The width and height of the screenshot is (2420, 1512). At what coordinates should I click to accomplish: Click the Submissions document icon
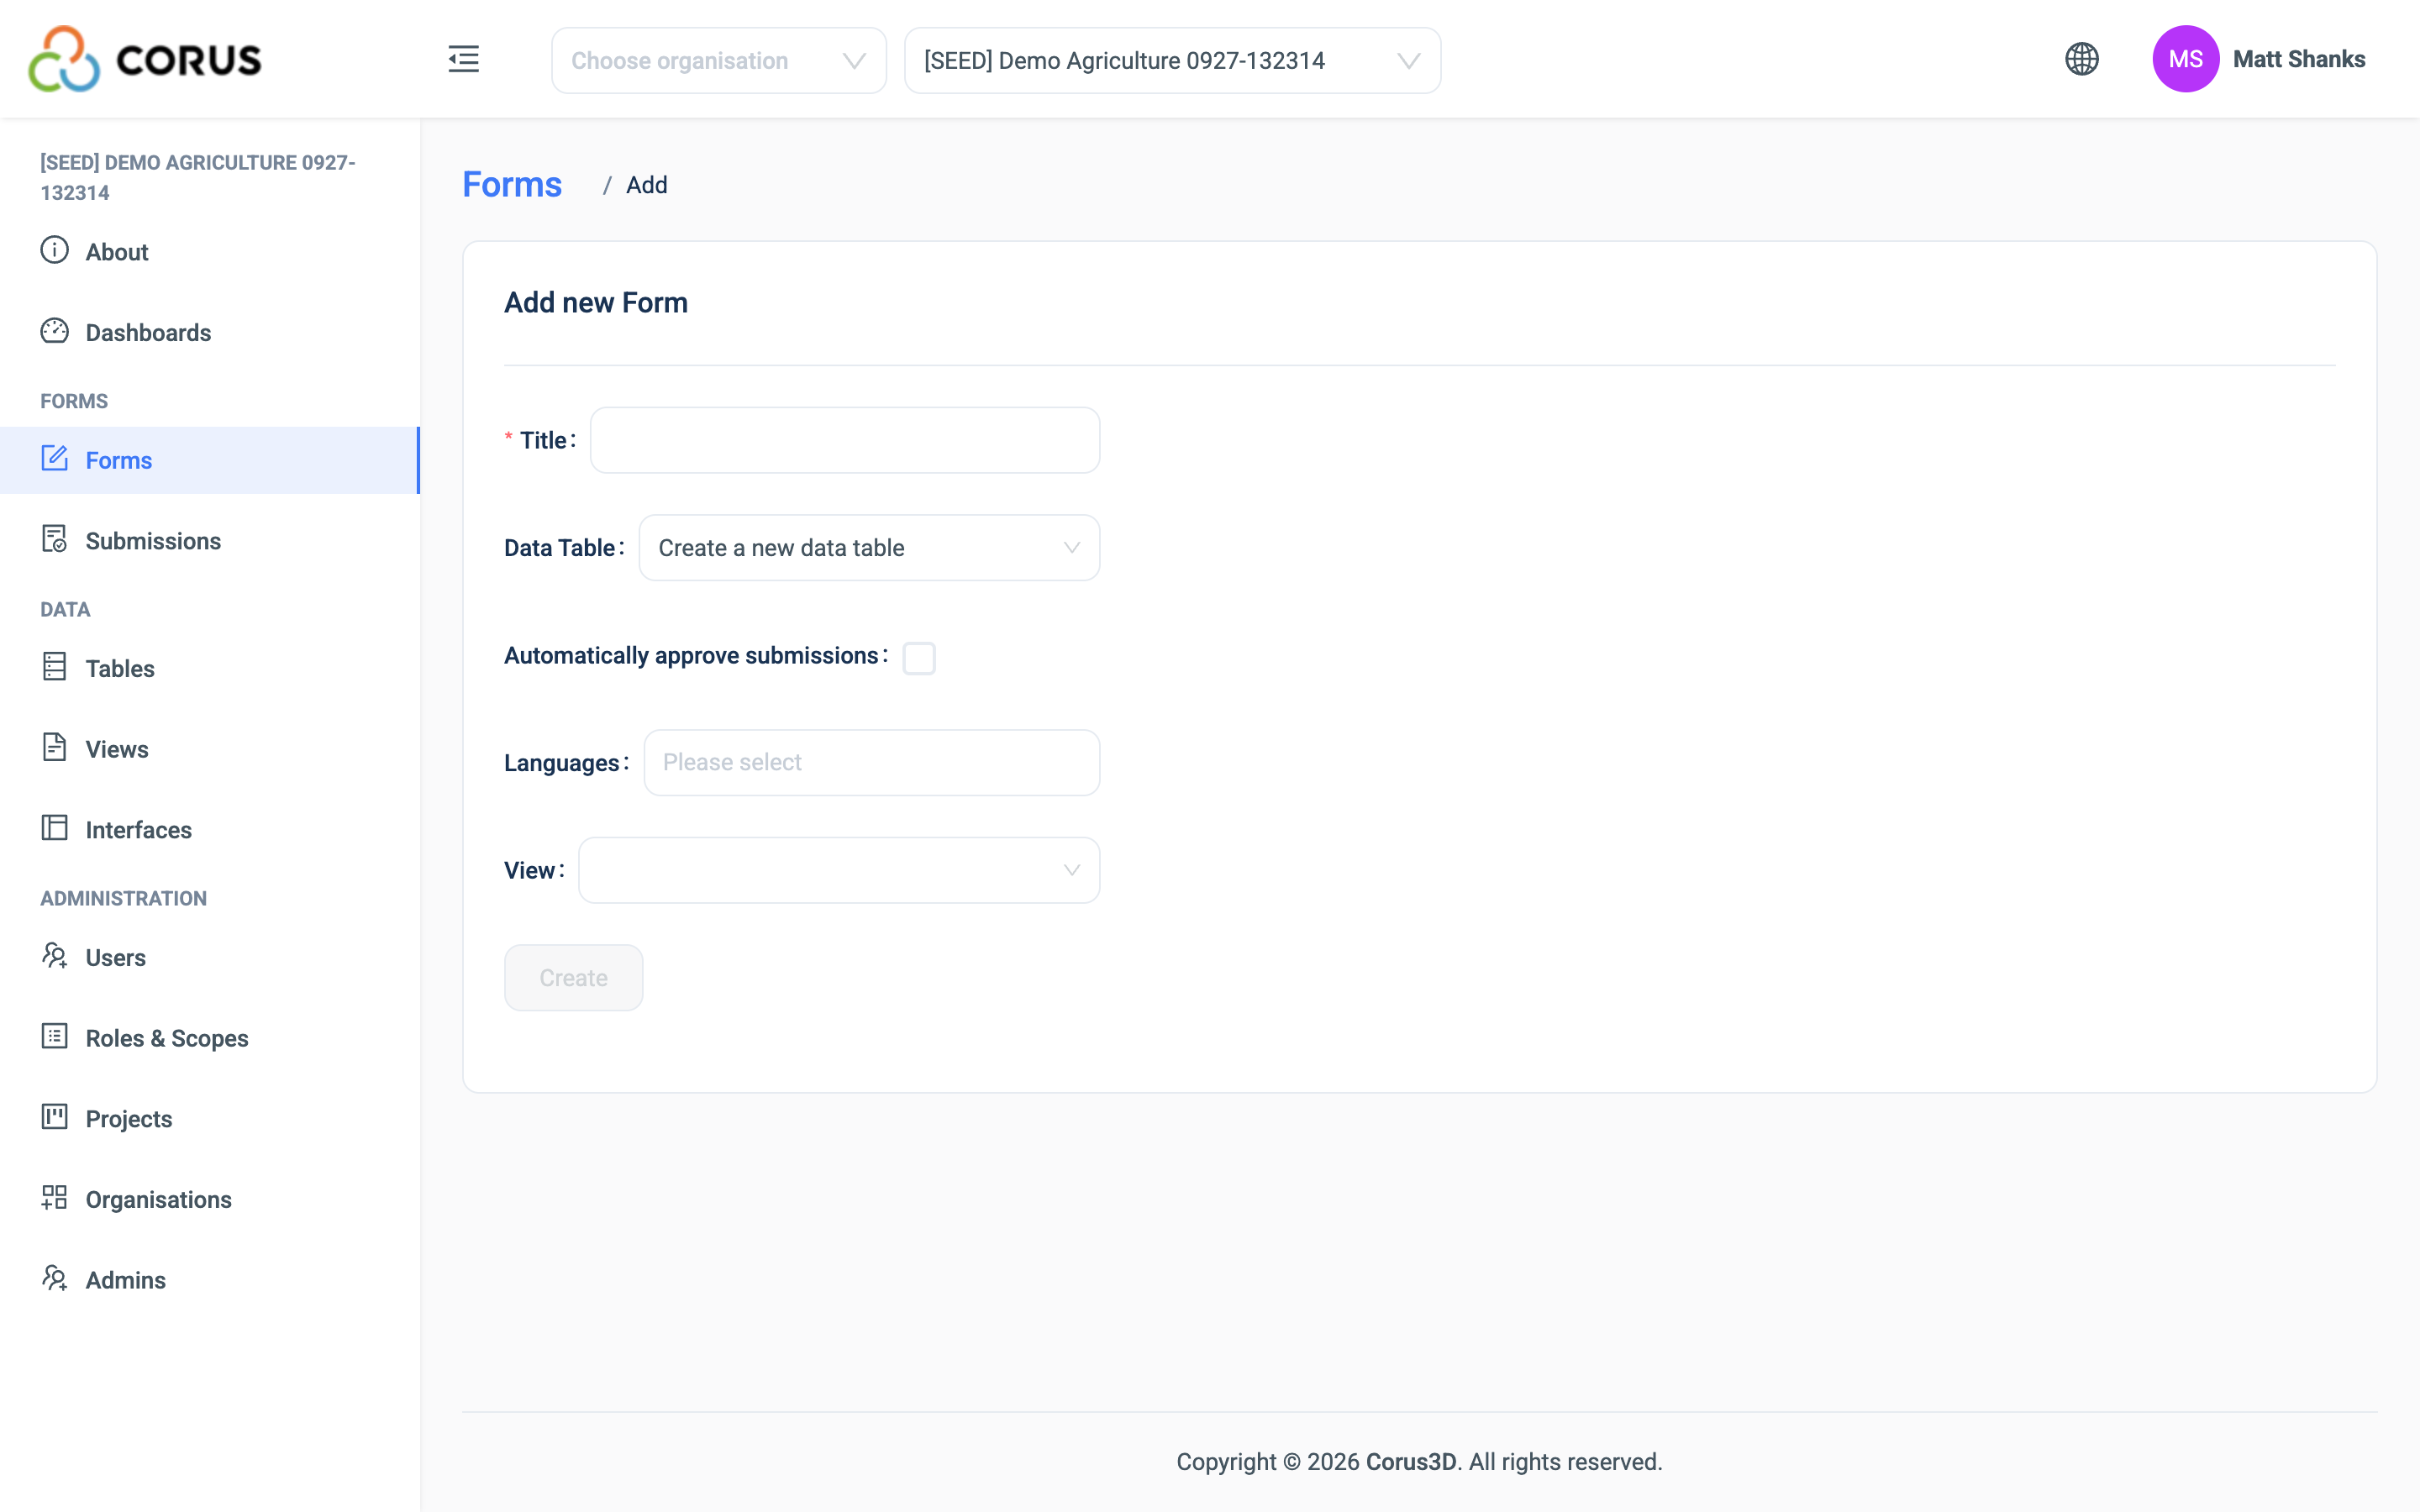54,539
